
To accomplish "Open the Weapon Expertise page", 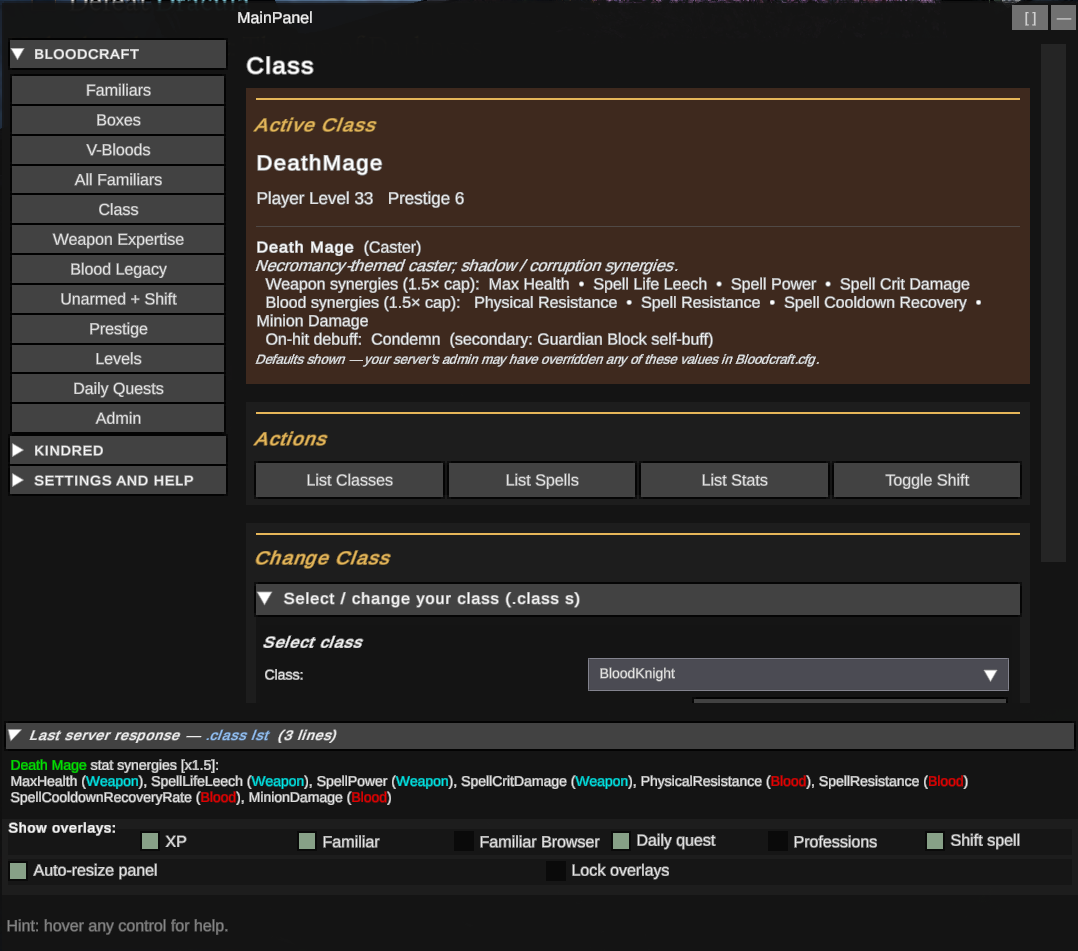I will [118, 239].
